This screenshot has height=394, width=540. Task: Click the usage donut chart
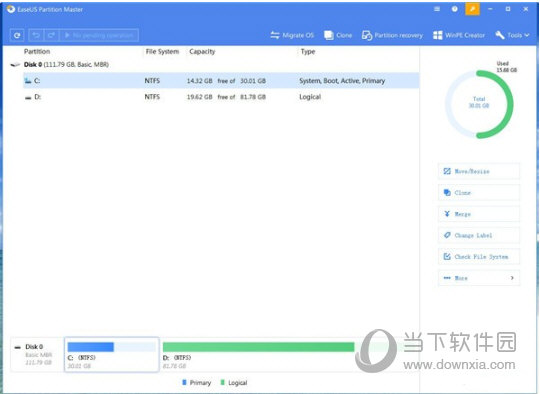[479, 104]
